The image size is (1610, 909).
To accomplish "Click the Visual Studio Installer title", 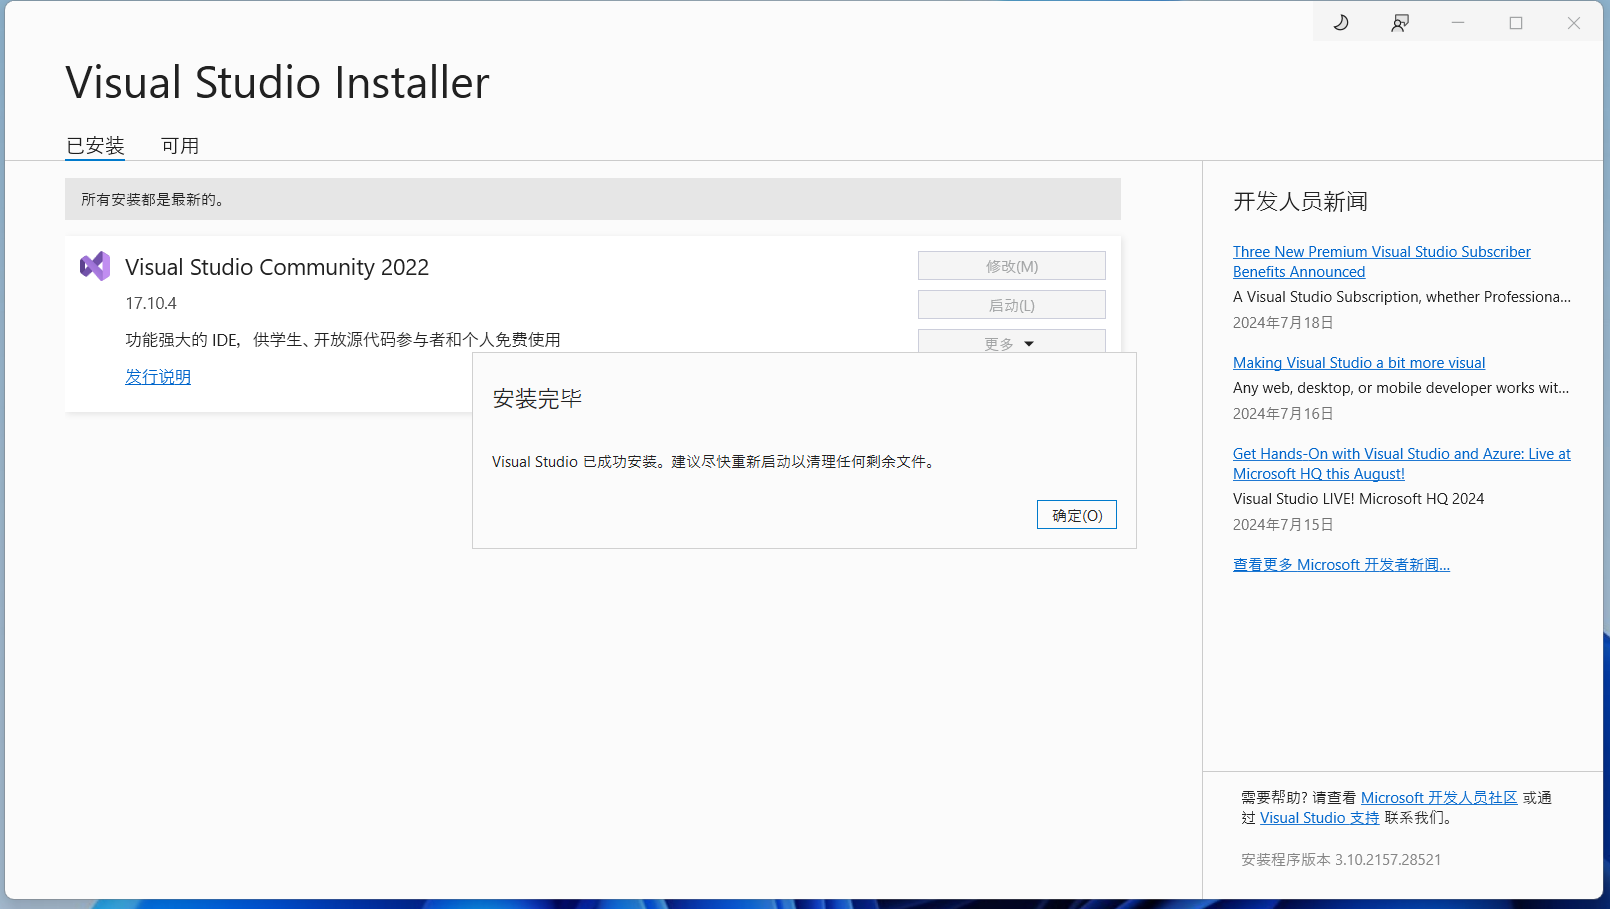I will pyautogui.click(x=278, y=82).
